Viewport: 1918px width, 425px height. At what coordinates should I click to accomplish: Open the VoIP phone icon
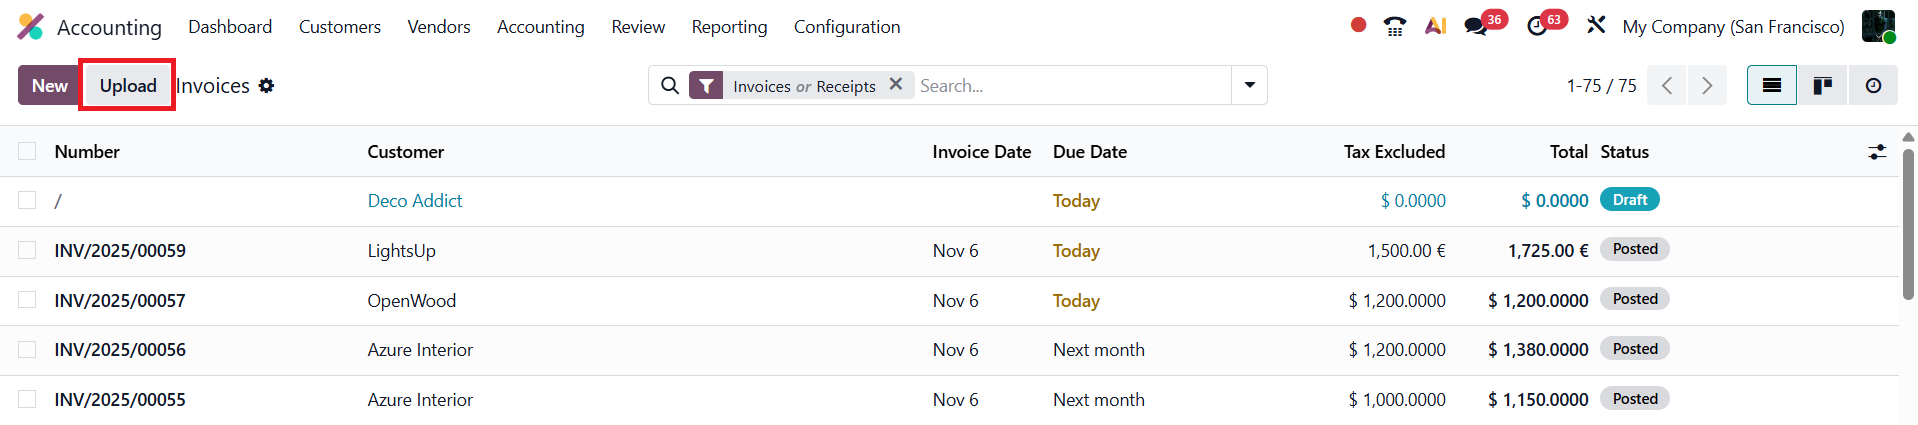point(1395,27)
